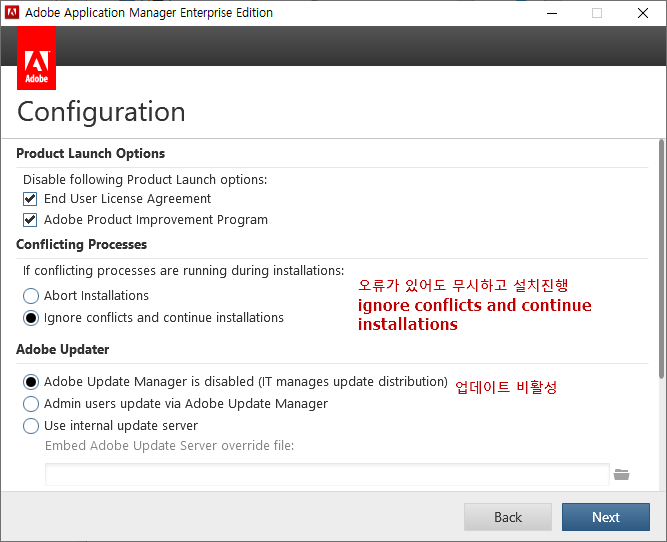Close the Application Manager window
The height and width of the screenshot is (542, 667).
[x=643, y=13]
